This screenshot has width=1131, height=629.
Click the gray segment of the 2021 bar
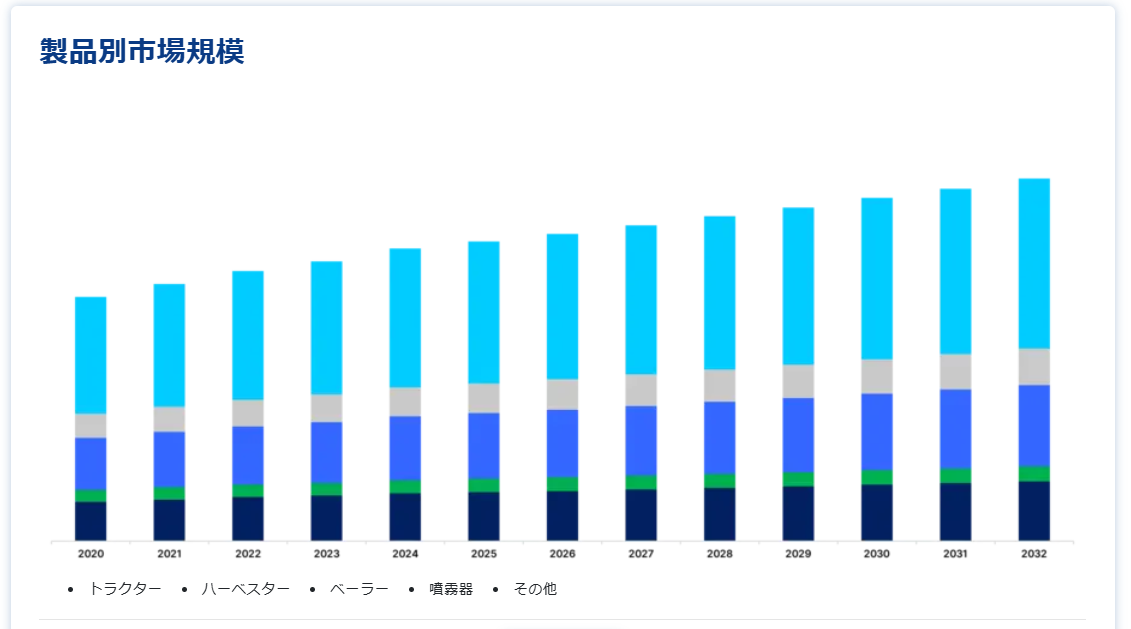coord(169,419)
